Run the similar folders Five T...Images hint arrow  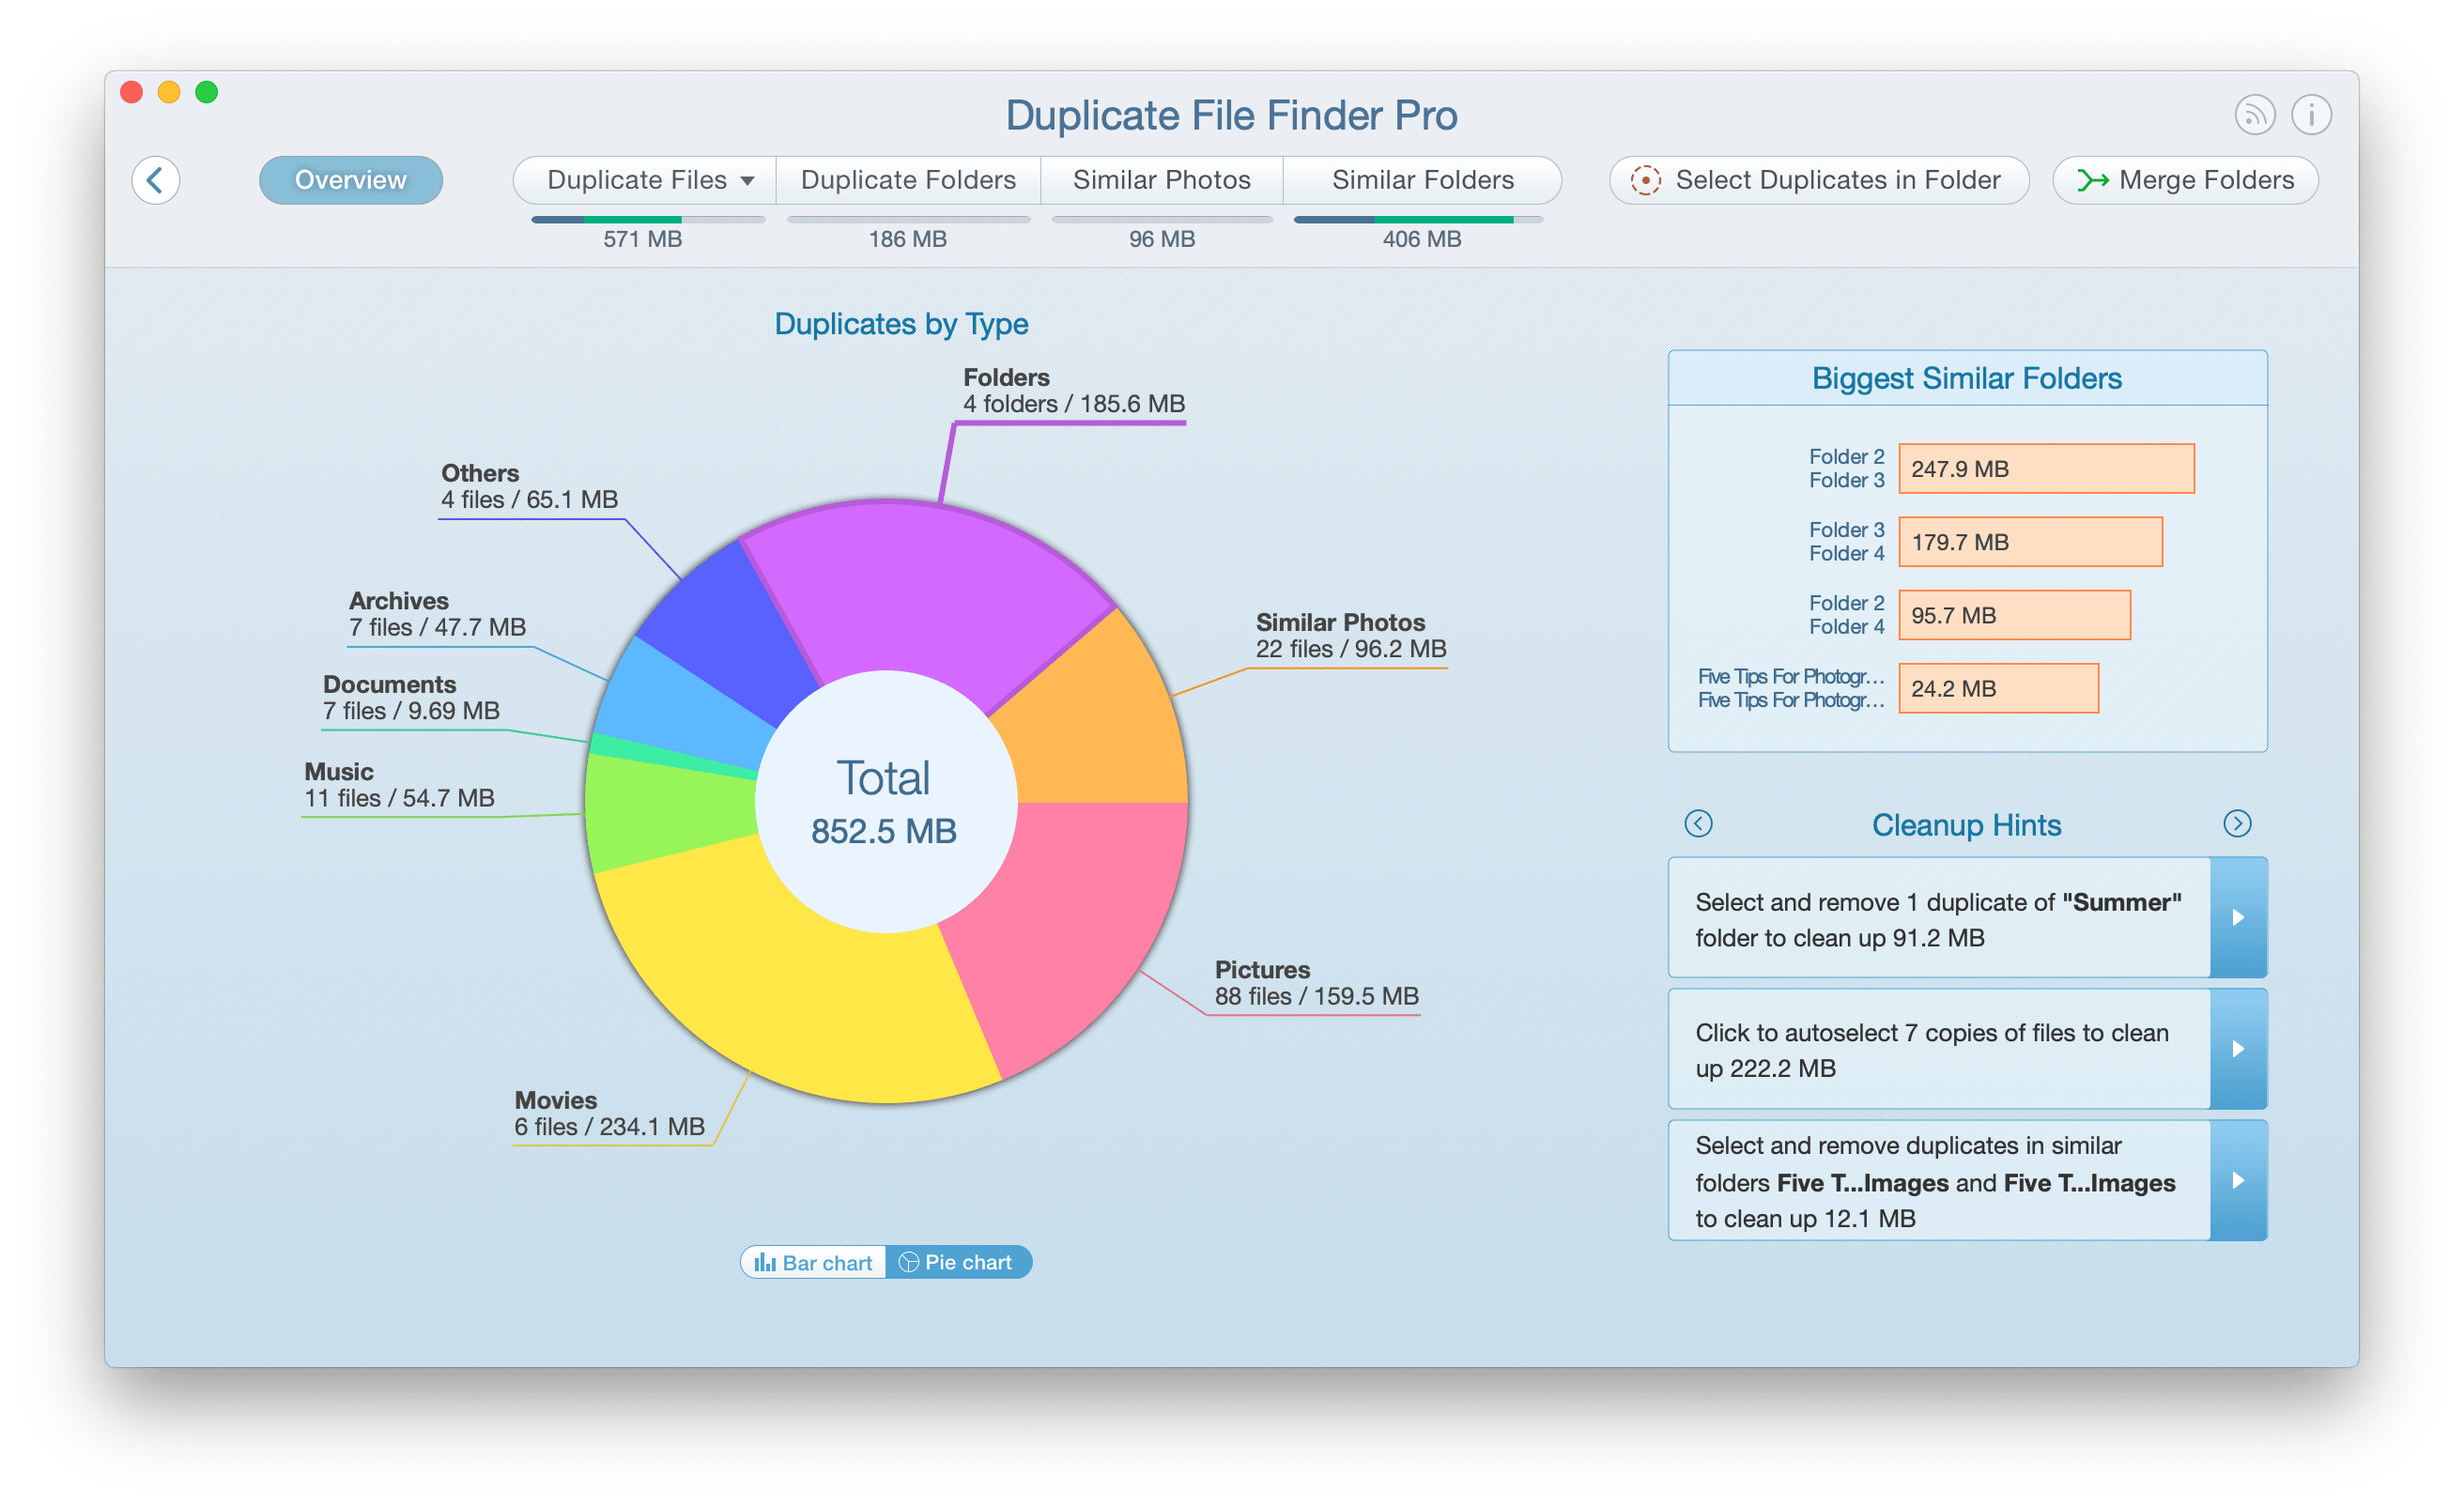point(2238,1180)
